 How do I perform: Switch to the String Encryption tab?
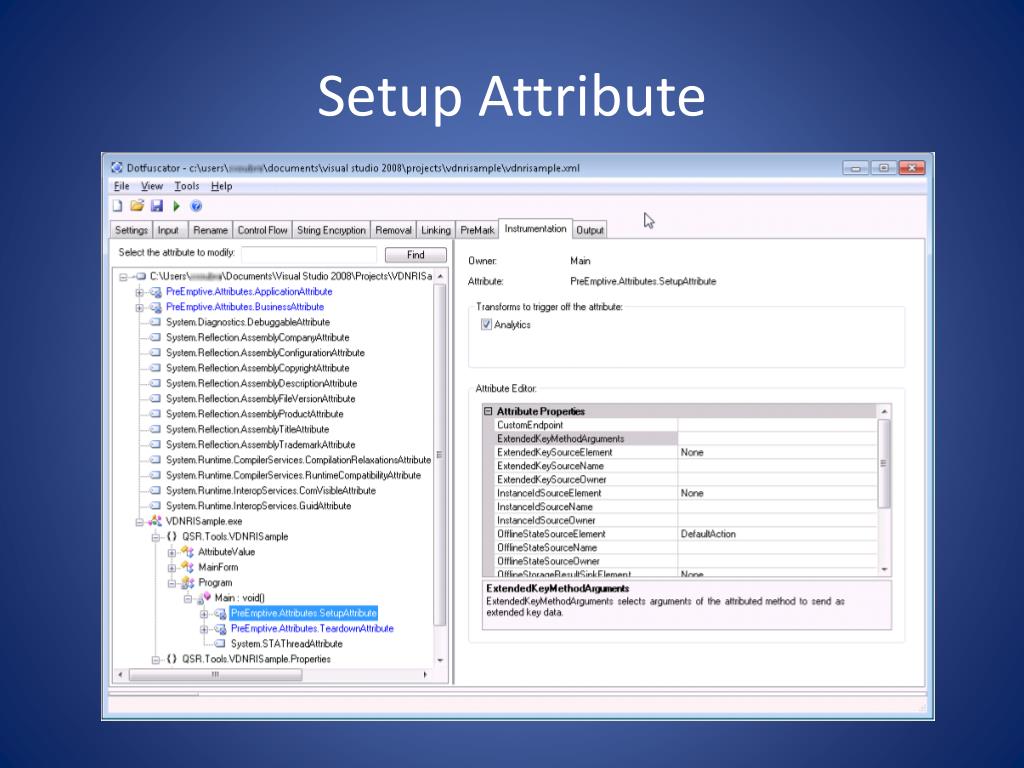tap(331, 231)
